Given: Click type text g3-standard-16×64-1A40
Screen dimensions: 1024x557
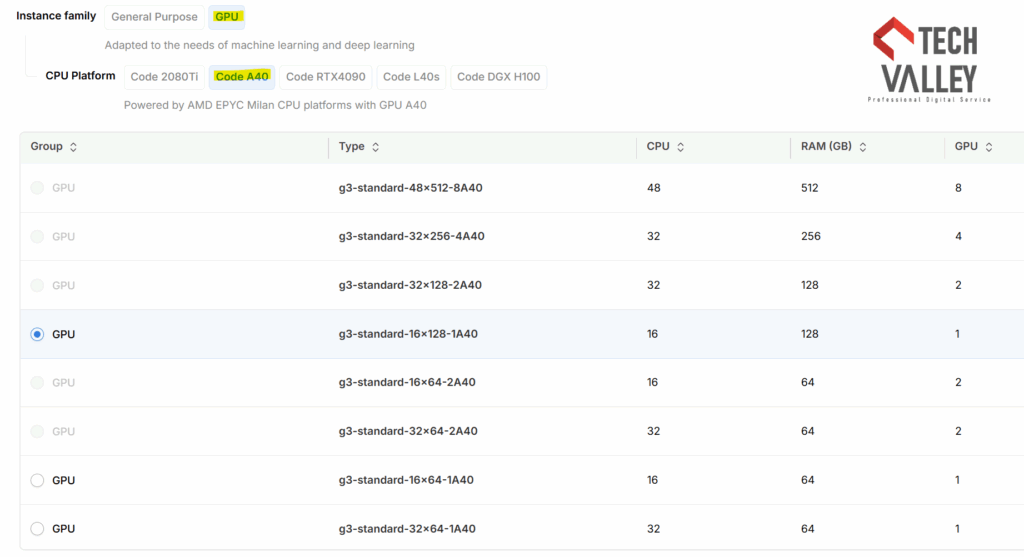Looking at the screenshot, I should click(406, 480).
